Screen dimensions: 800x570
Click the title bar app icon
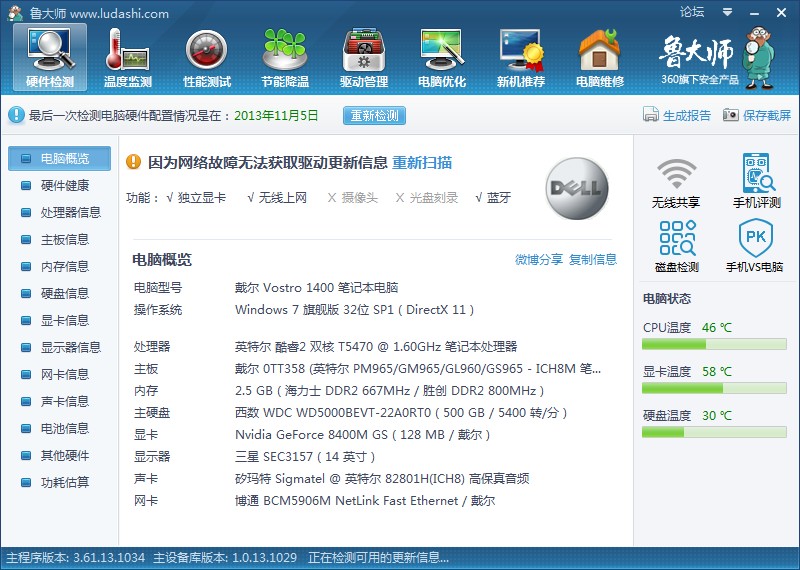point(15,12)
